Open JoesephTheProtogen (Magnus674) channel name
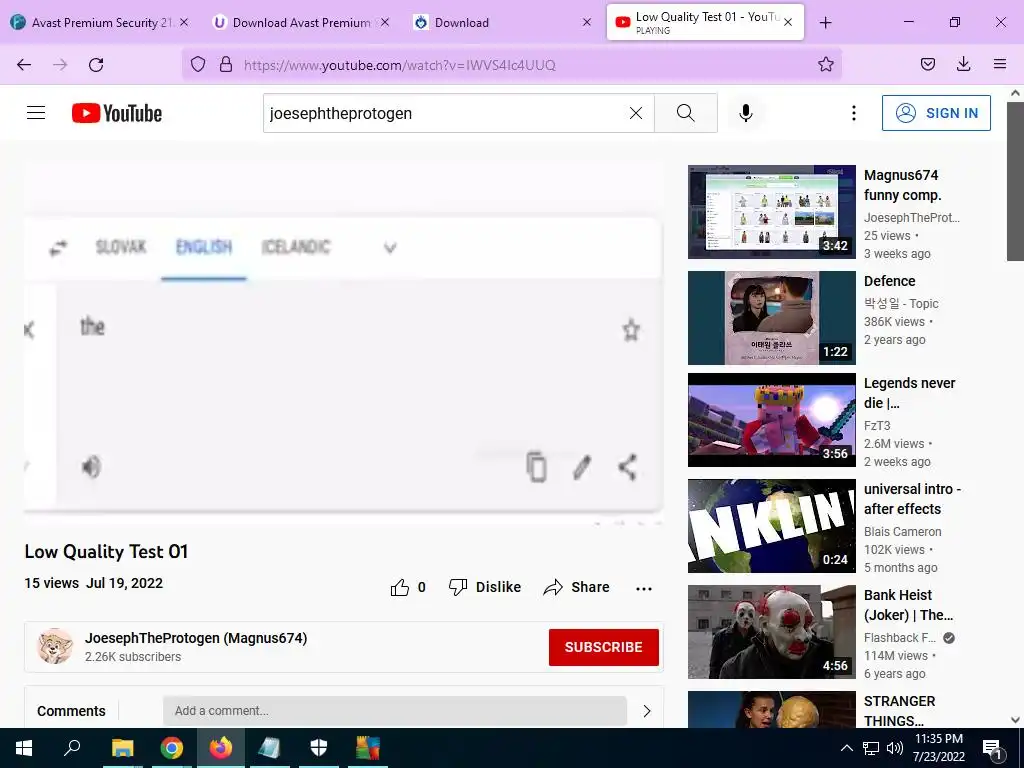The width and height of the screenshot is (1024, 768). [x=196, y=638]
